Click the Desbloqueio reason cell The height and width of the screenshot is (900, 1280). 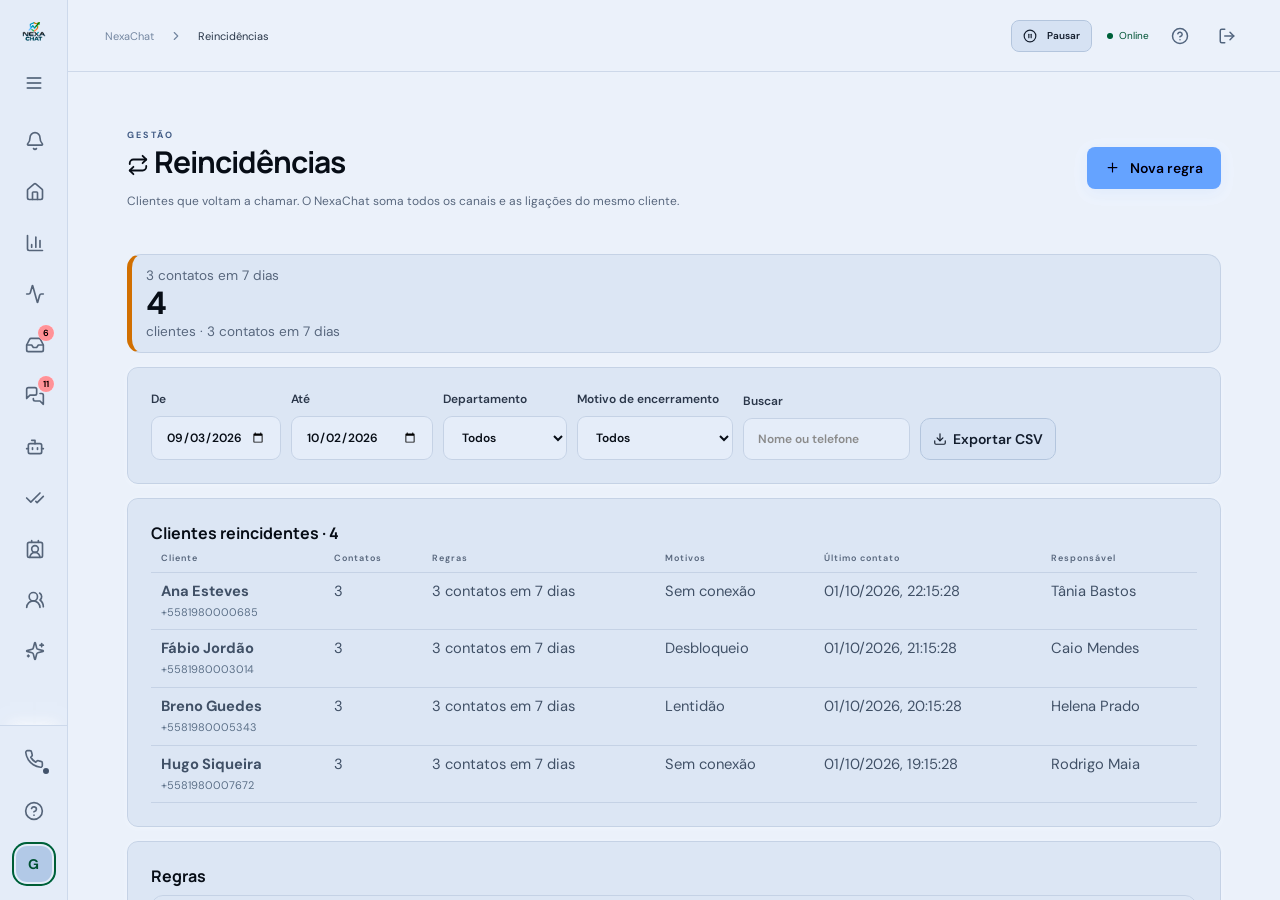[707, 648]
